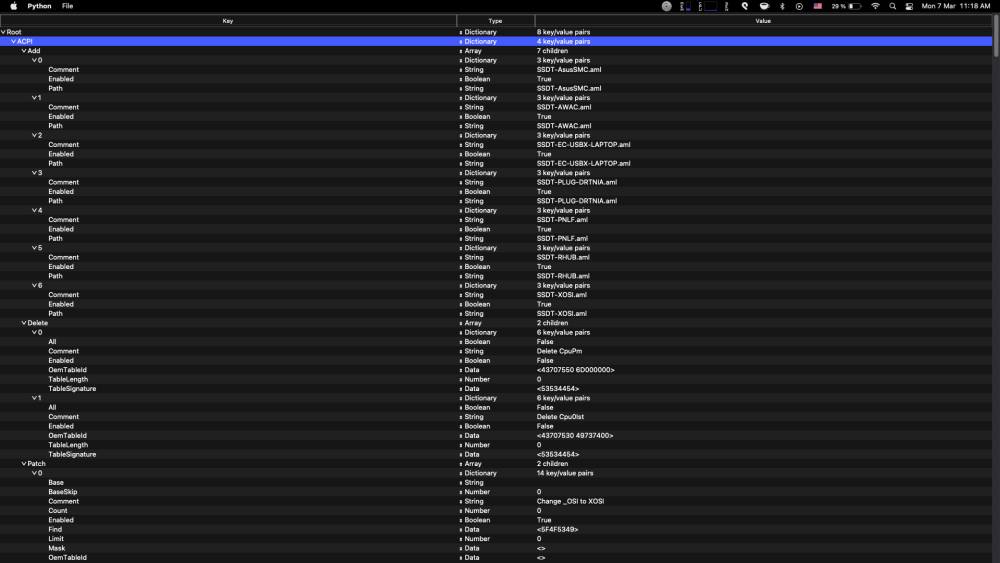Select the Path value SSDT-AWAC.aml
This screenshot has height=563, width=1000.
point(564,126)
